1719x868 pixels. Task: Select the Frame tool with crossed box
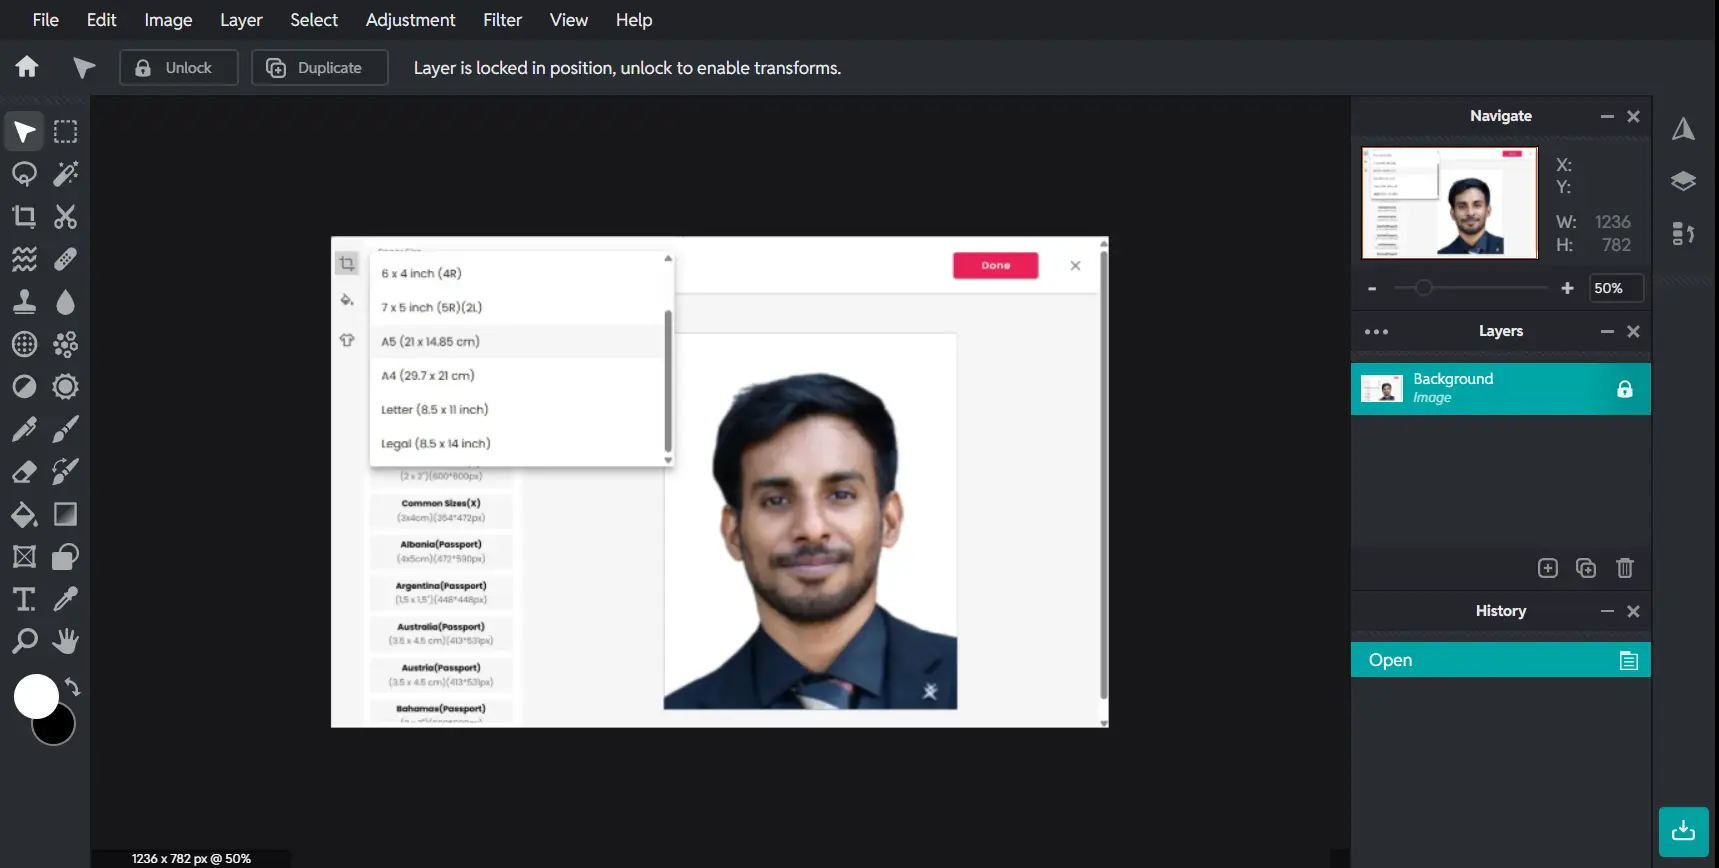pyautogui.click(x=24, y=556)
